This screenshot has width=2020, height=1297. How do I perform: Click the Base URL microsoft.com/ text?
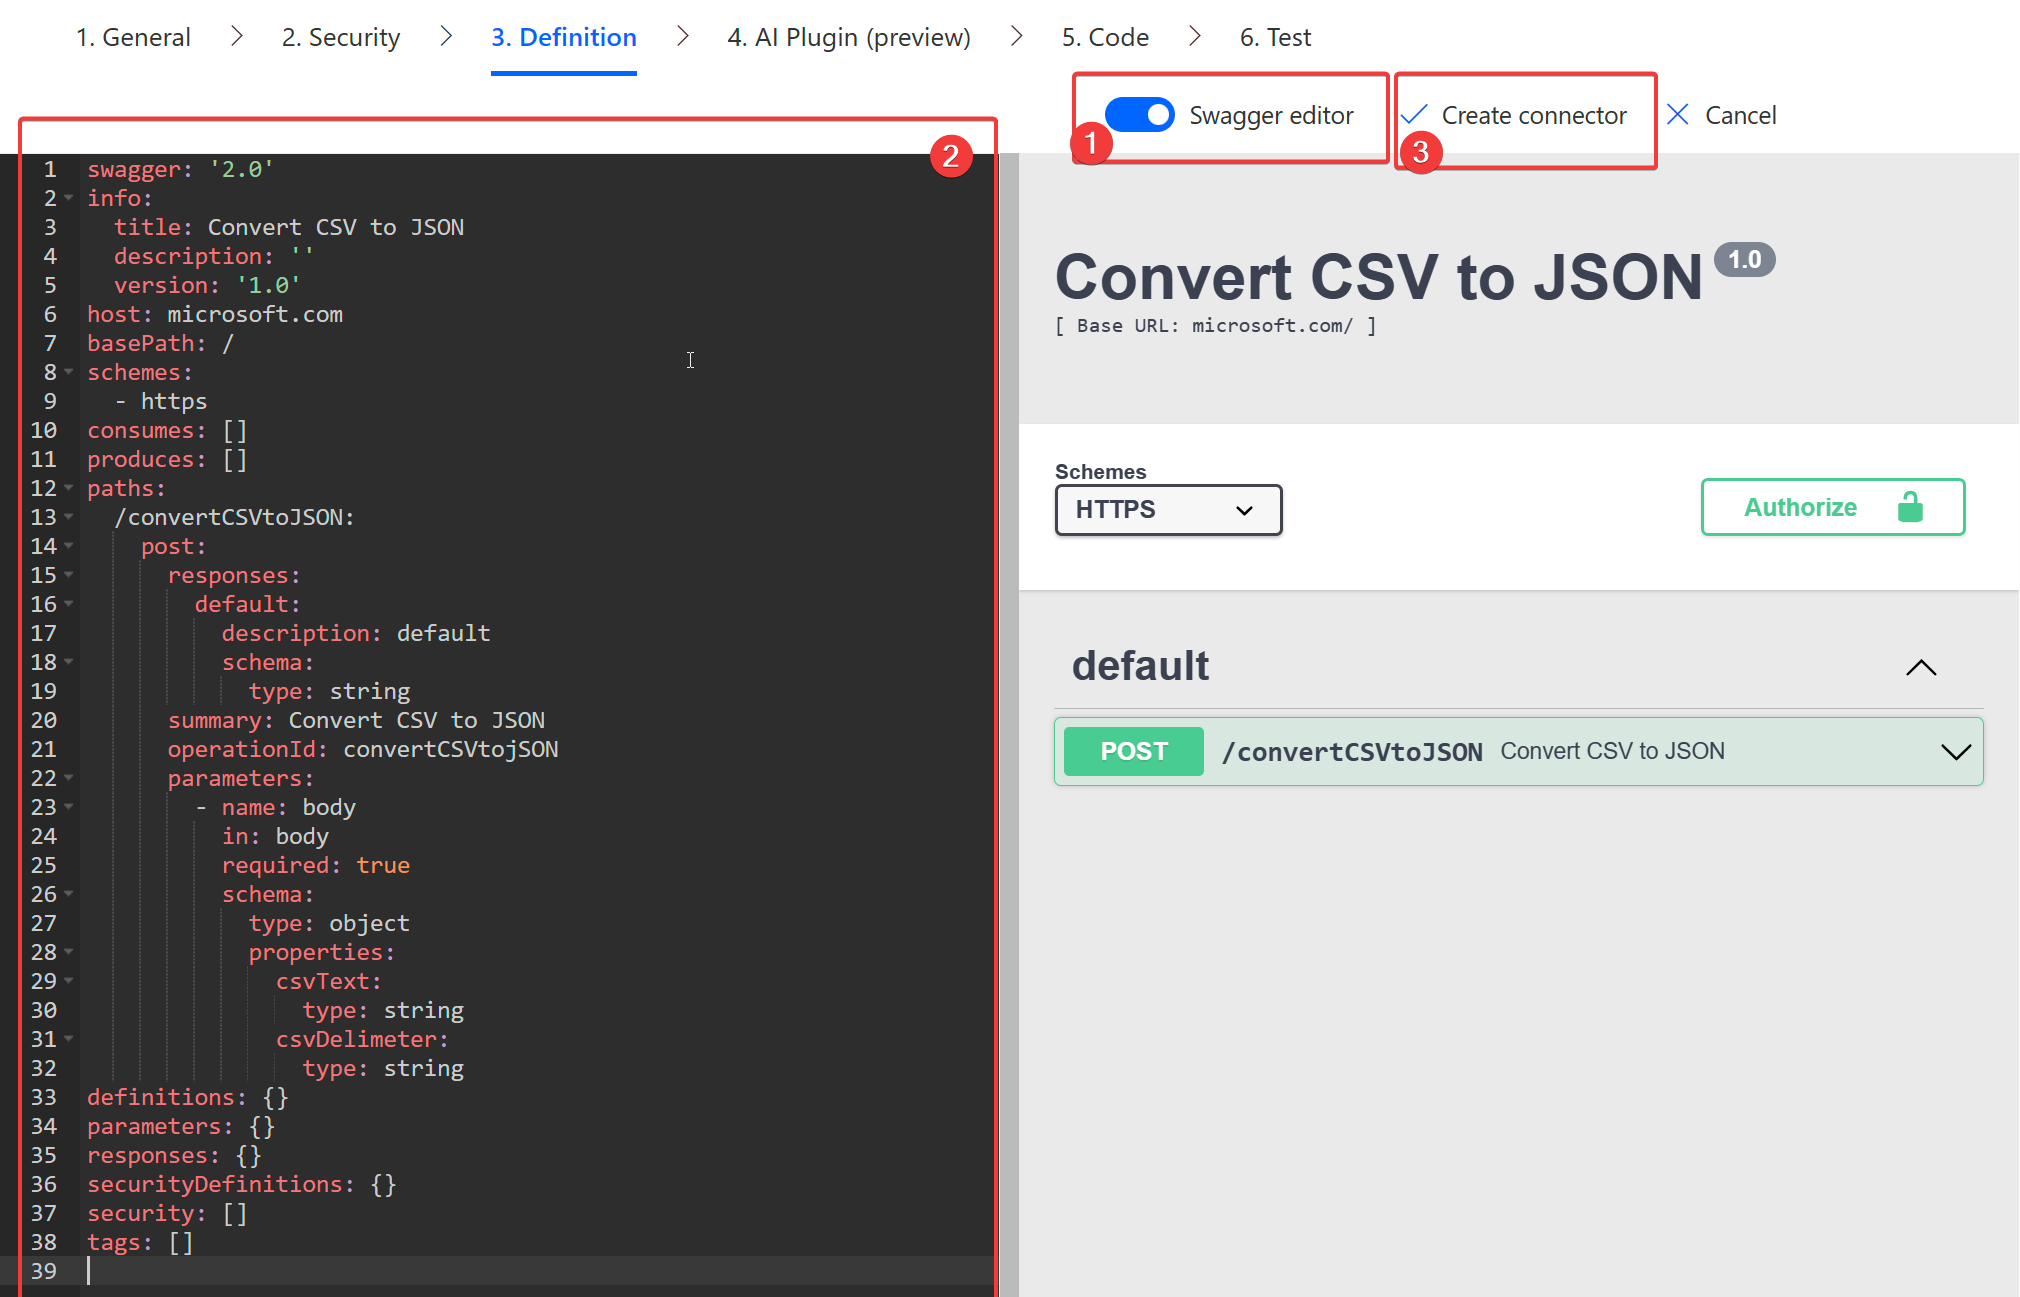click(x=1216, y=325)
